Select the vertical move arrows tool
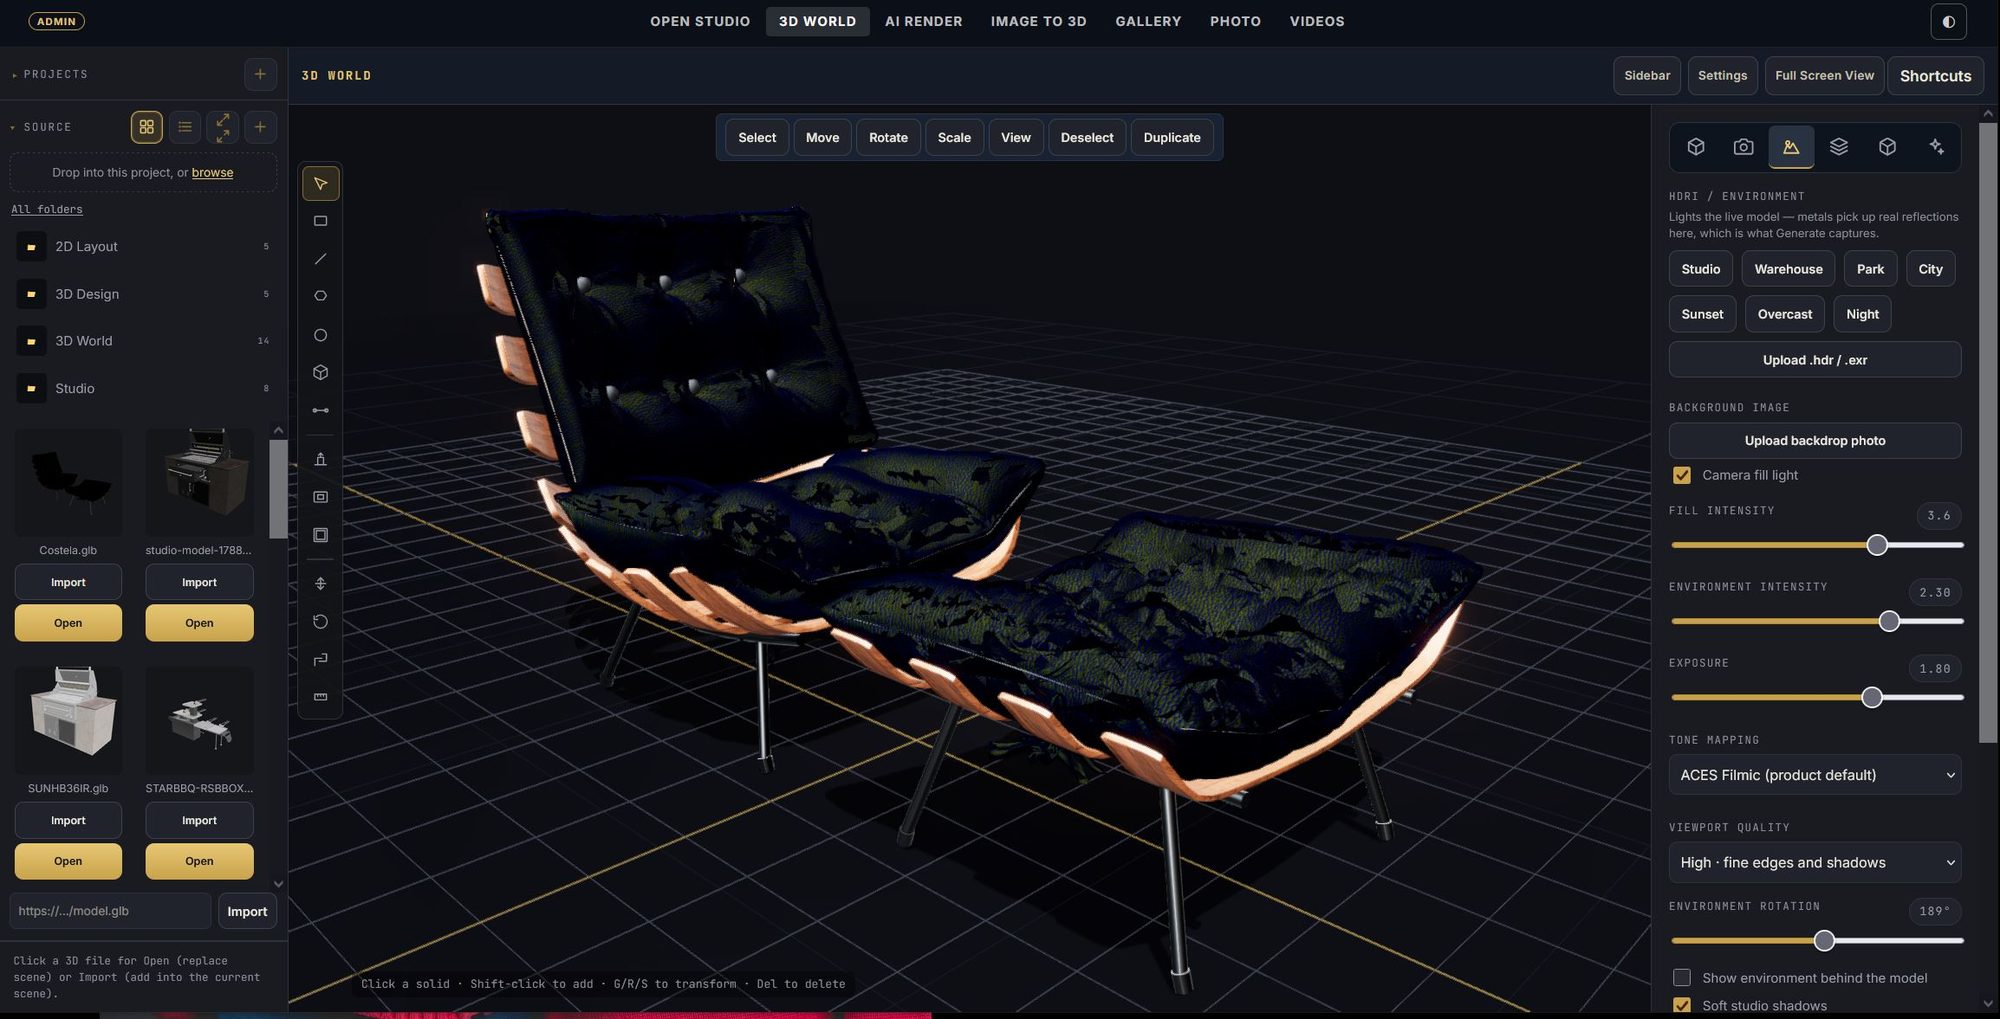Screen dimensions: 2000x1019 [320, 583]
